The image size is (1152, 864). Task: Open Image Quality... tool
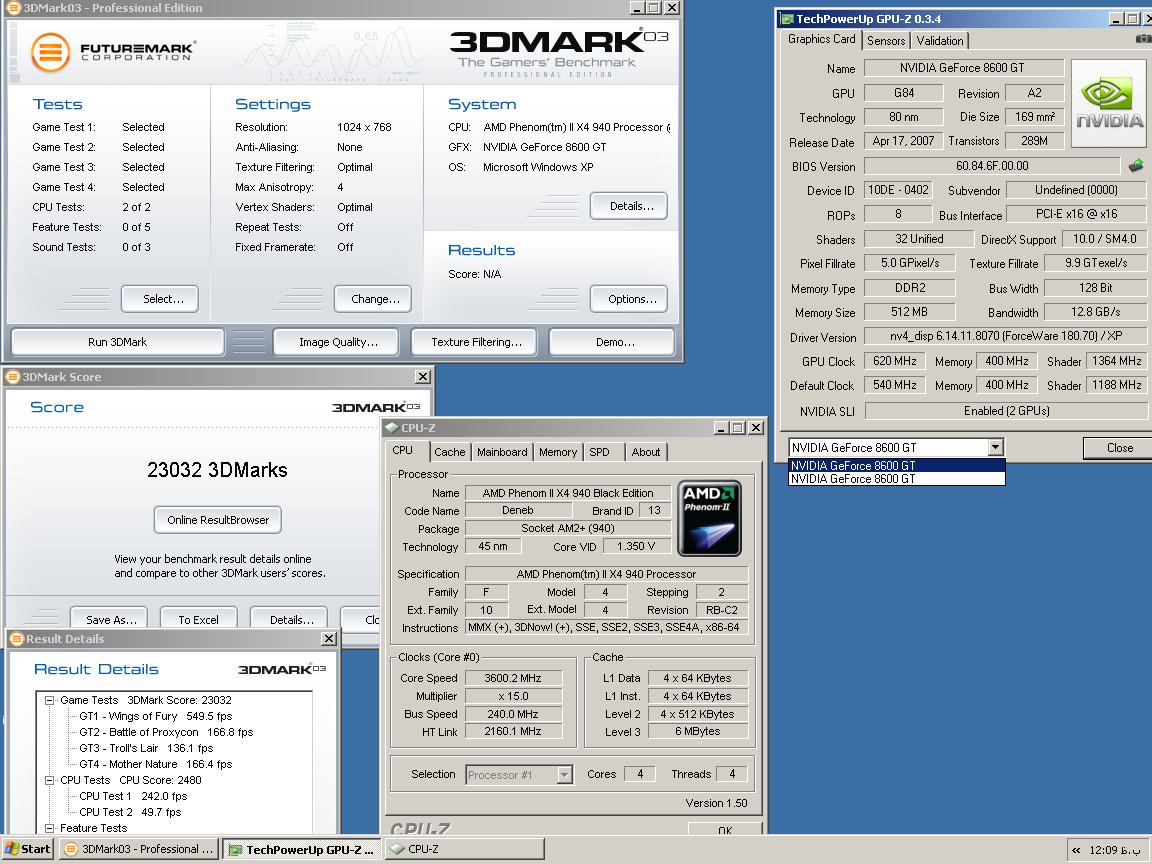[336, 342]
